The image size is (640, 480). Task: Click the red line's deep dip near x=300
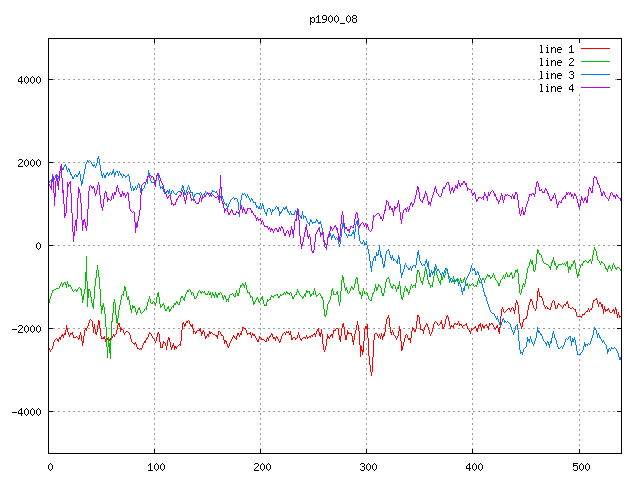pos(371,372)
